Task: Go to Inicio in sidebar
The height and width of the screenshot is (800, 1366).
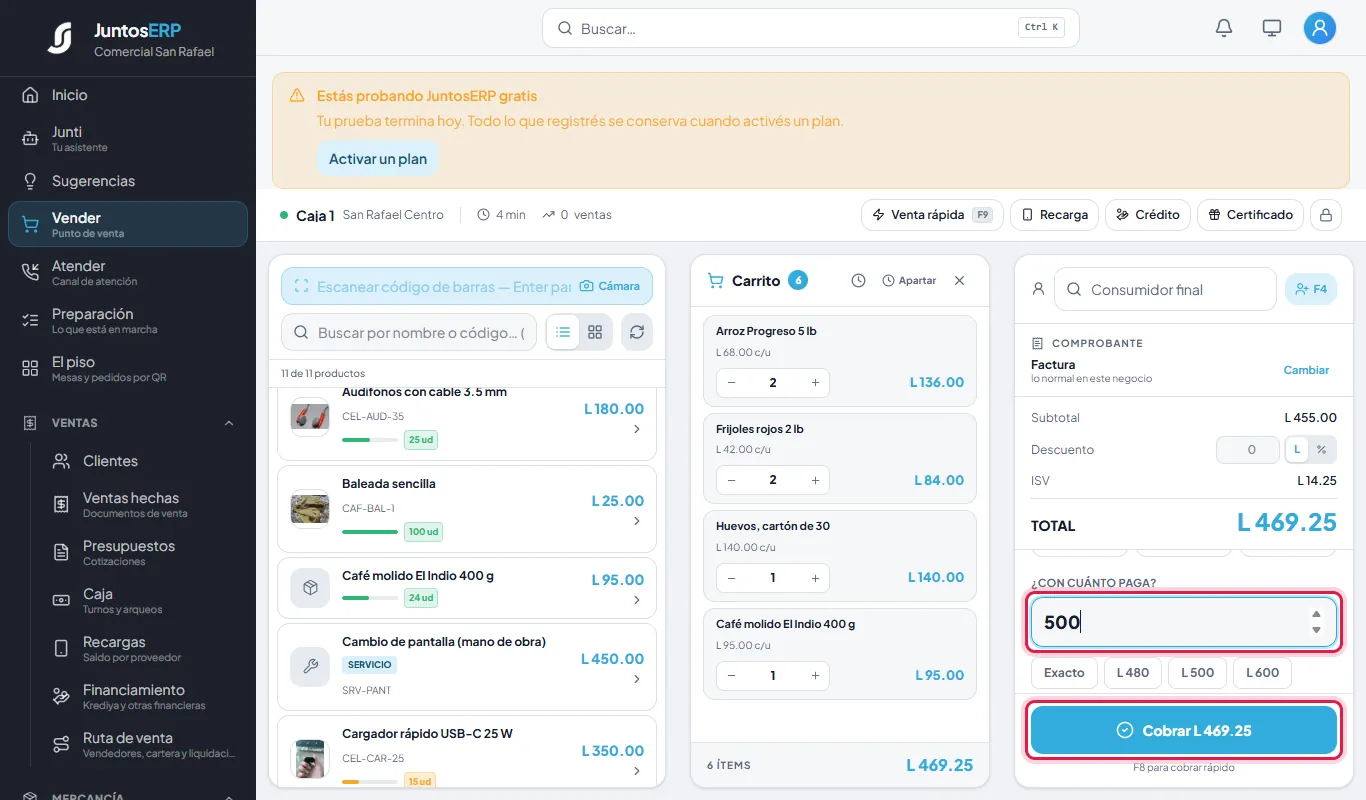Action: coord(128,95)
